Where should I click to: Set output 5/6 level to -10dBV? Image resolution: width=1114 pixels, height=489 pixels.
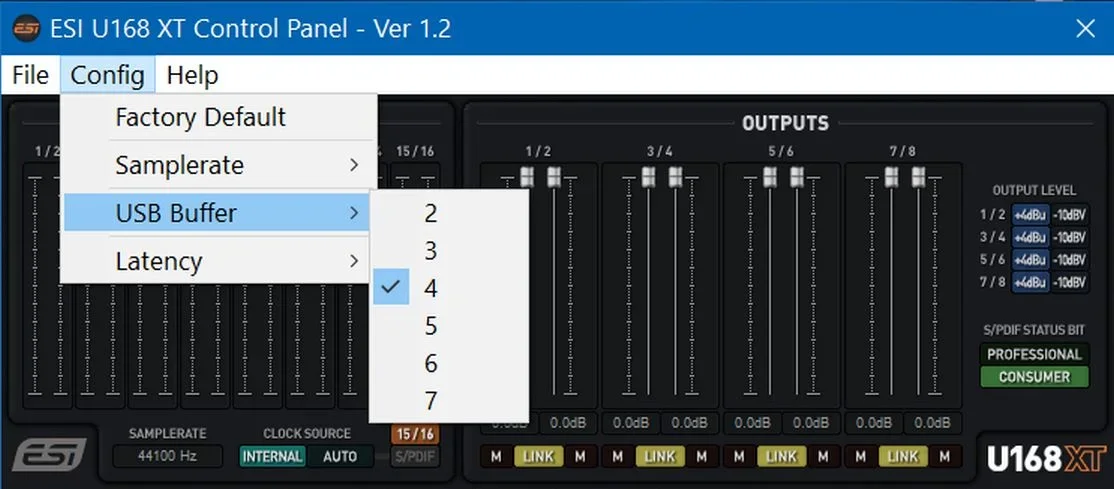point(1069,259)
